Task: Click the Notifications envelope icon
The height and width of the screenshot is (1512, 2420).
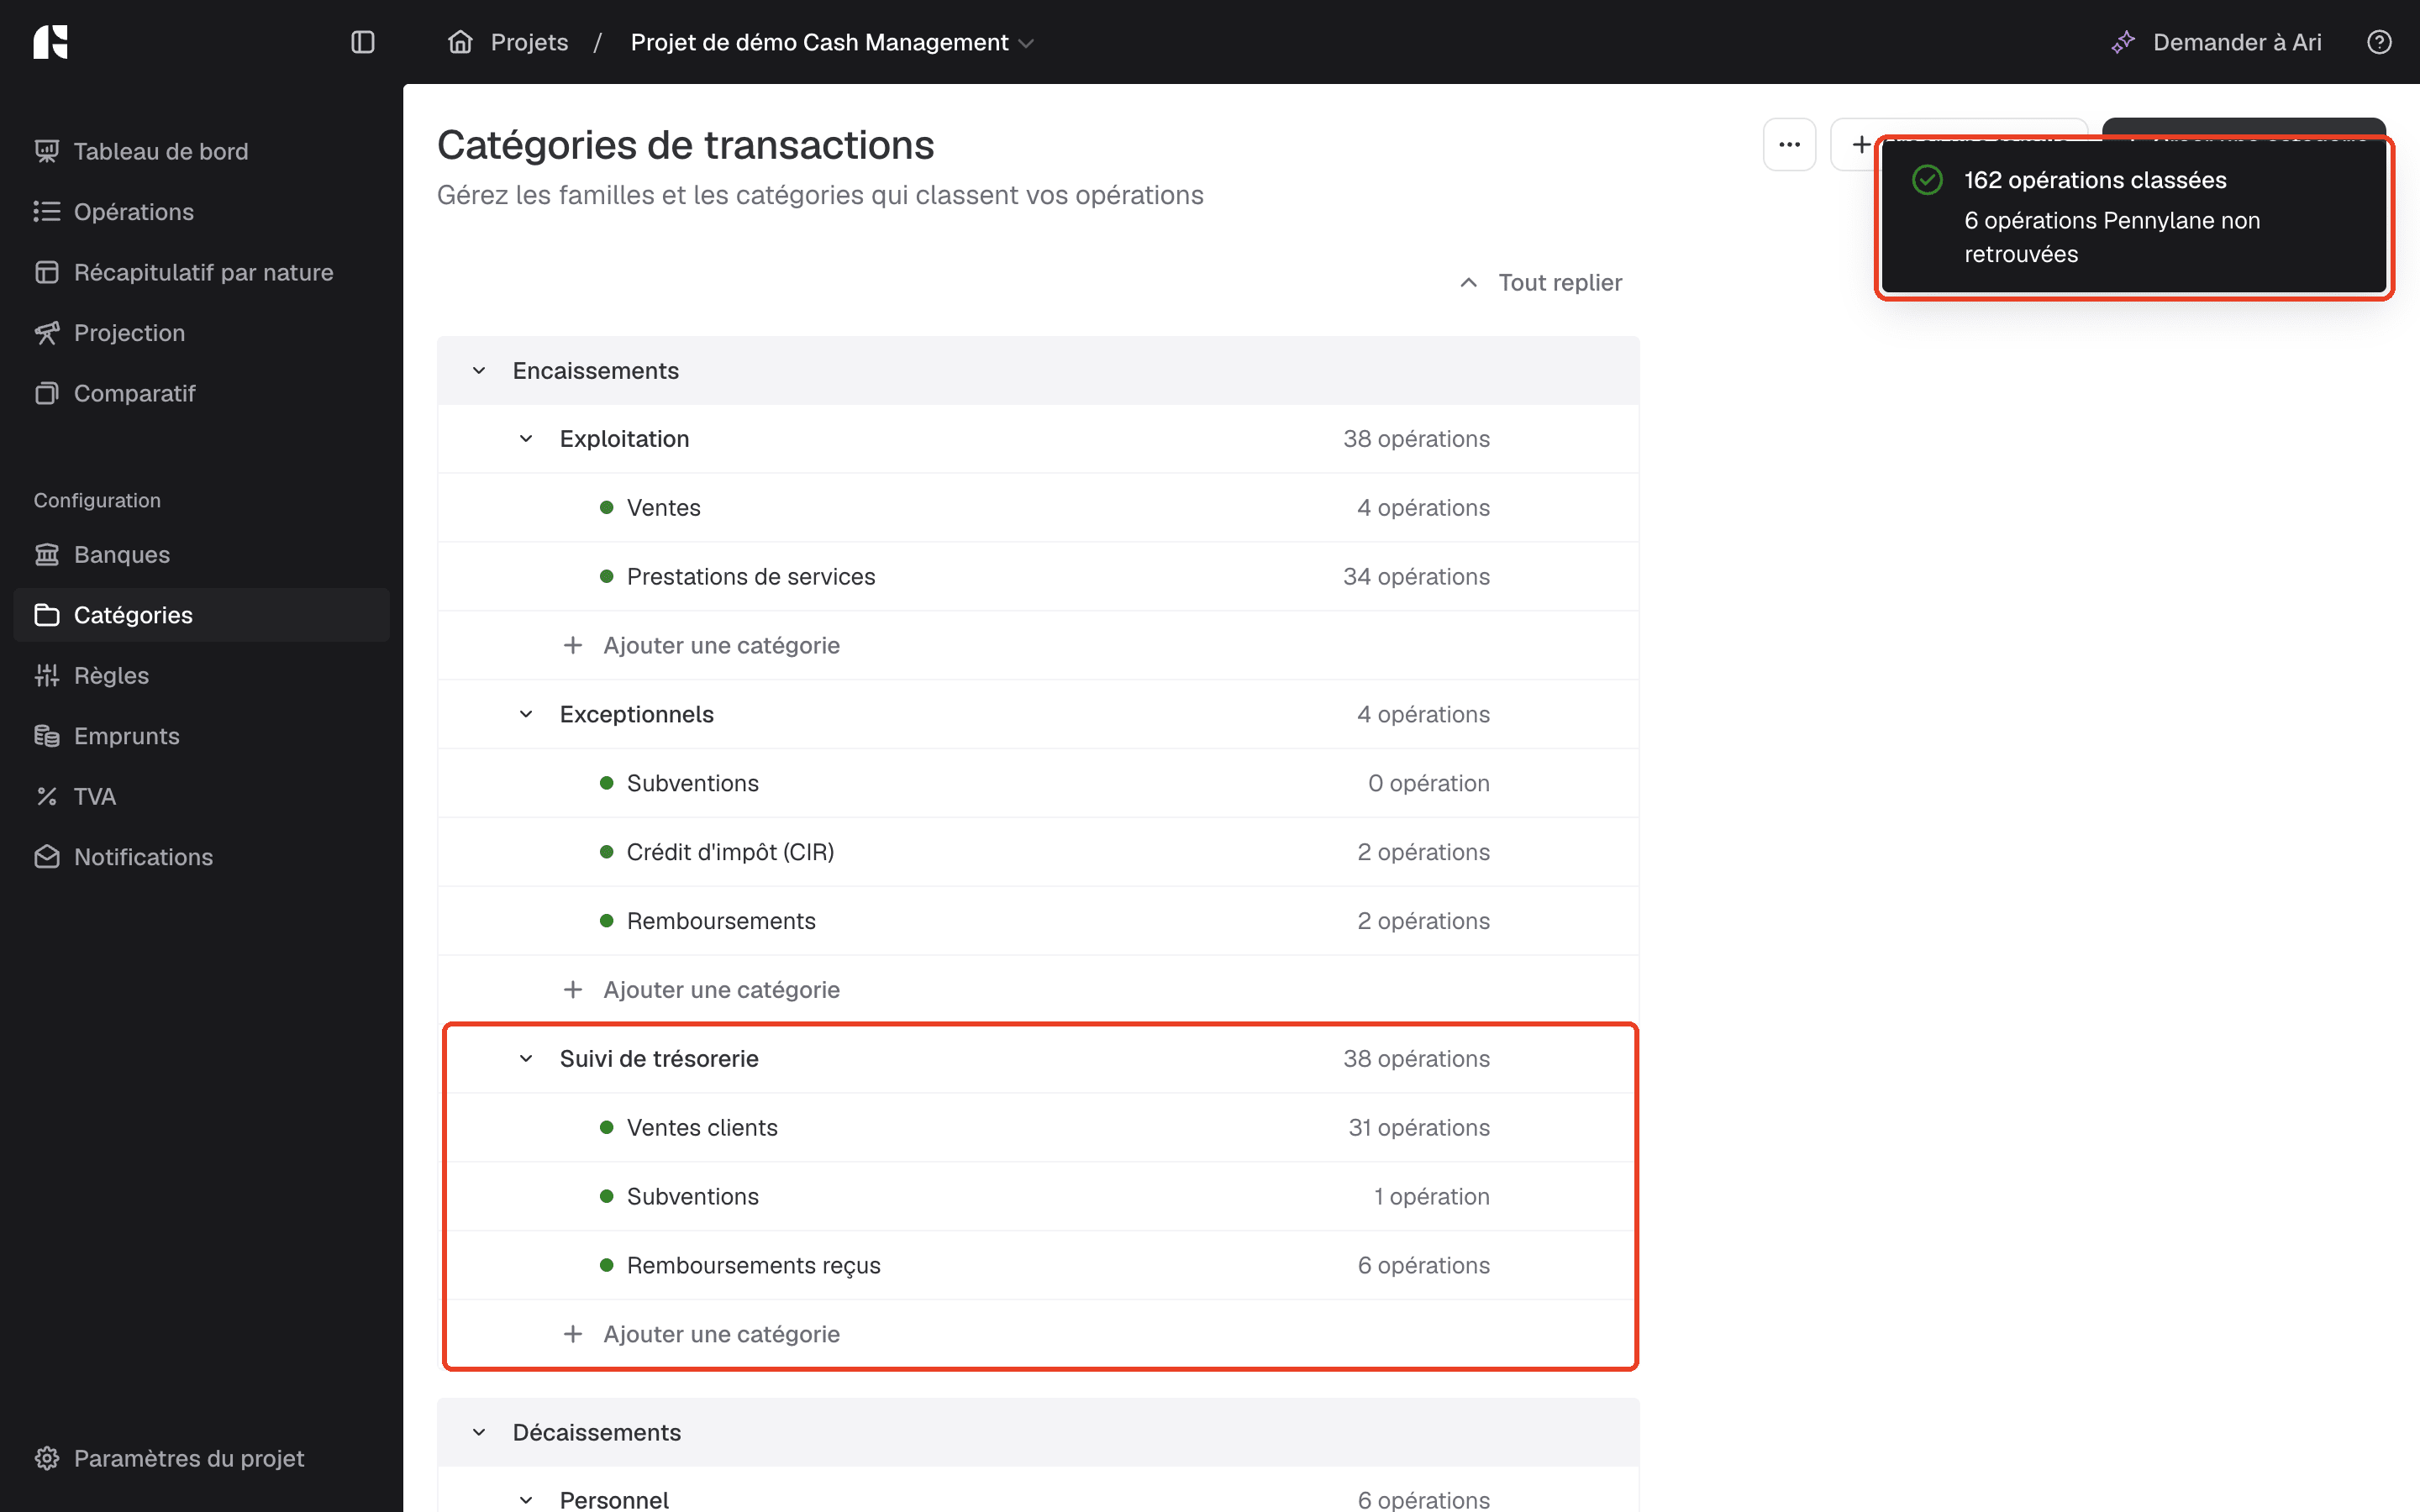Action: [x=47, y=857]
